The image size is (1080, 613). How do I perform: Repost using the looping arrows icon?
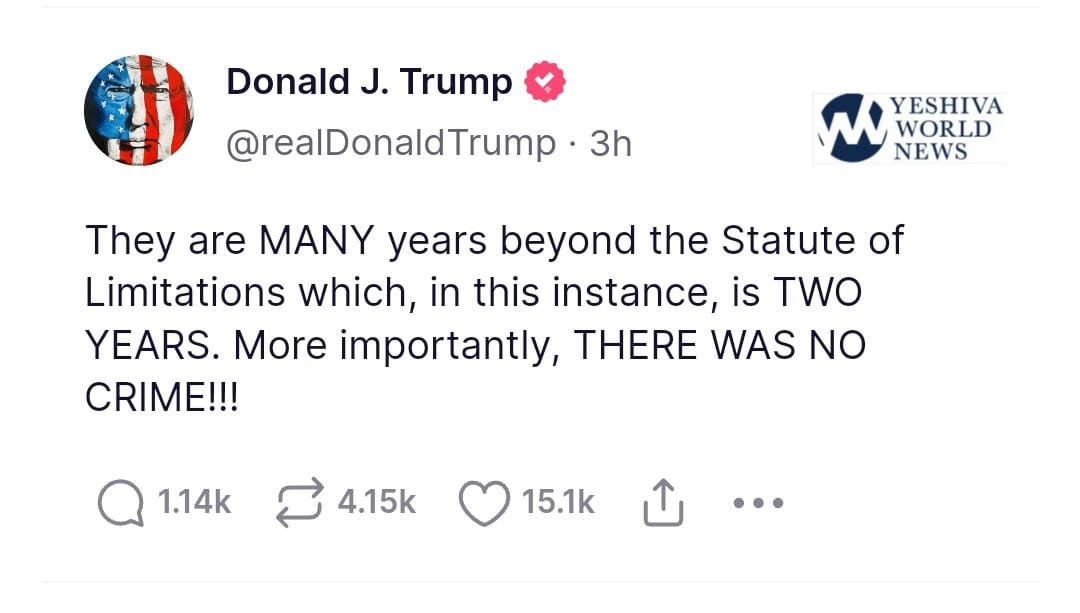point(299,502)
